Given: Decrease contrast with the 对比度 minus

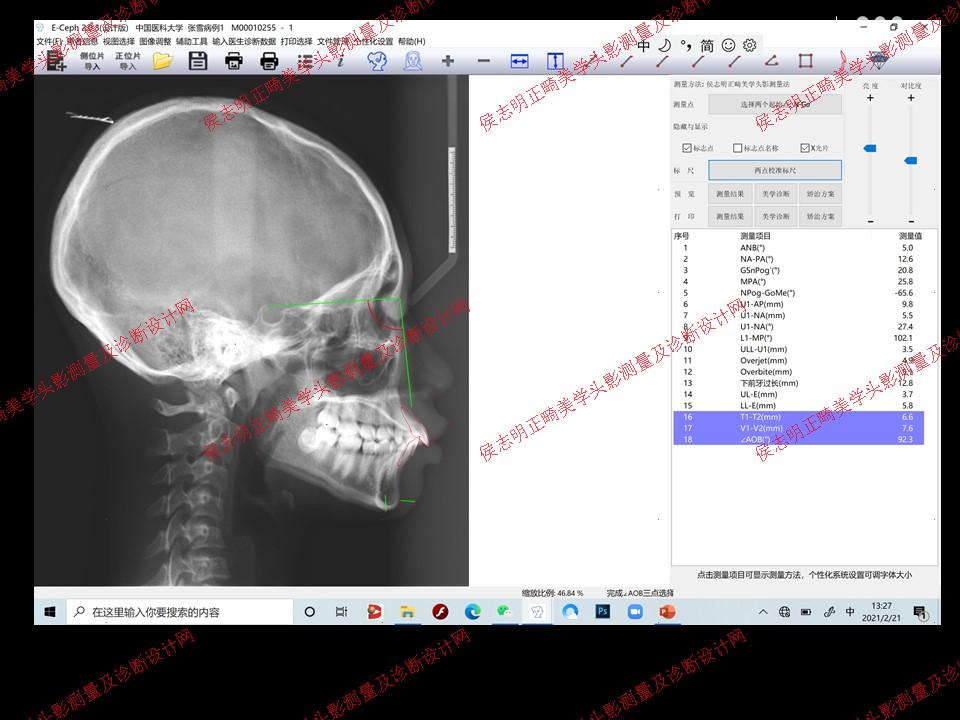Looking at the screenshot, I should point(911,221).
